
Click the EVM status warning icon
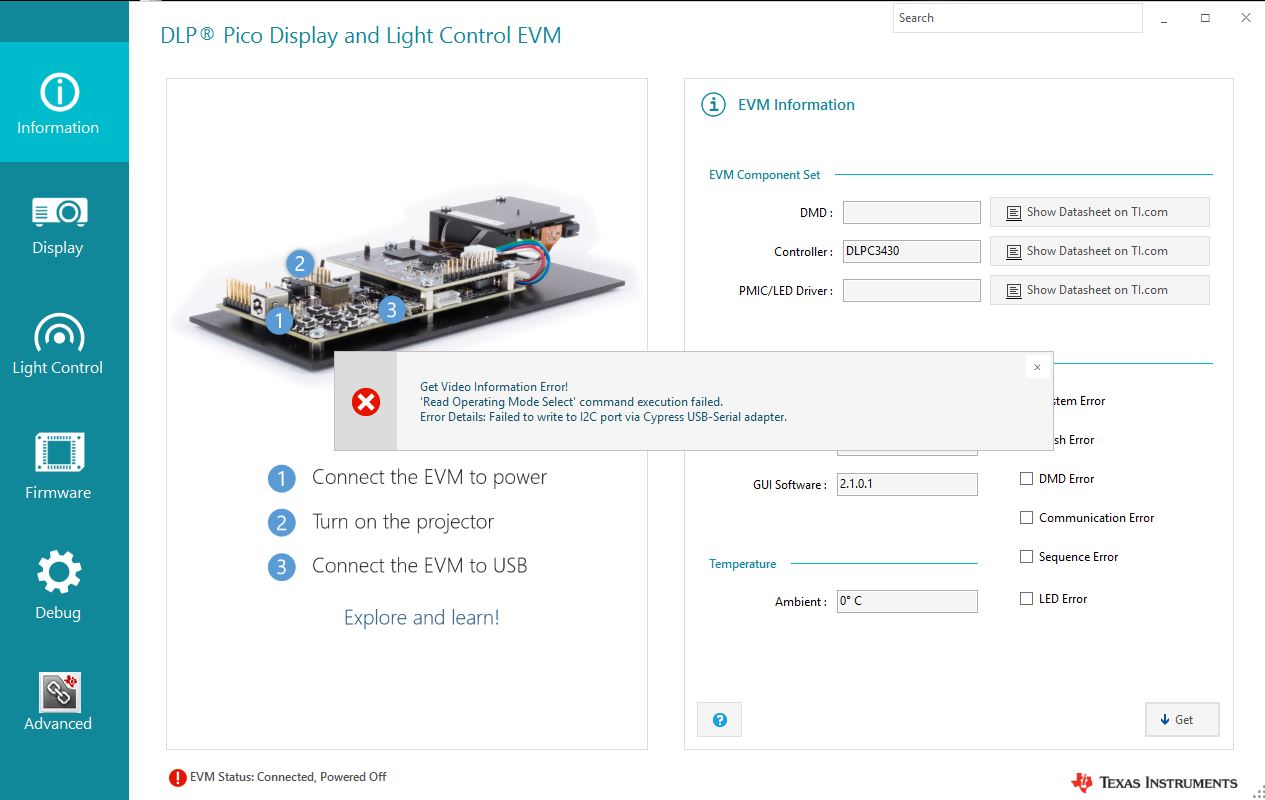(178, 777)
